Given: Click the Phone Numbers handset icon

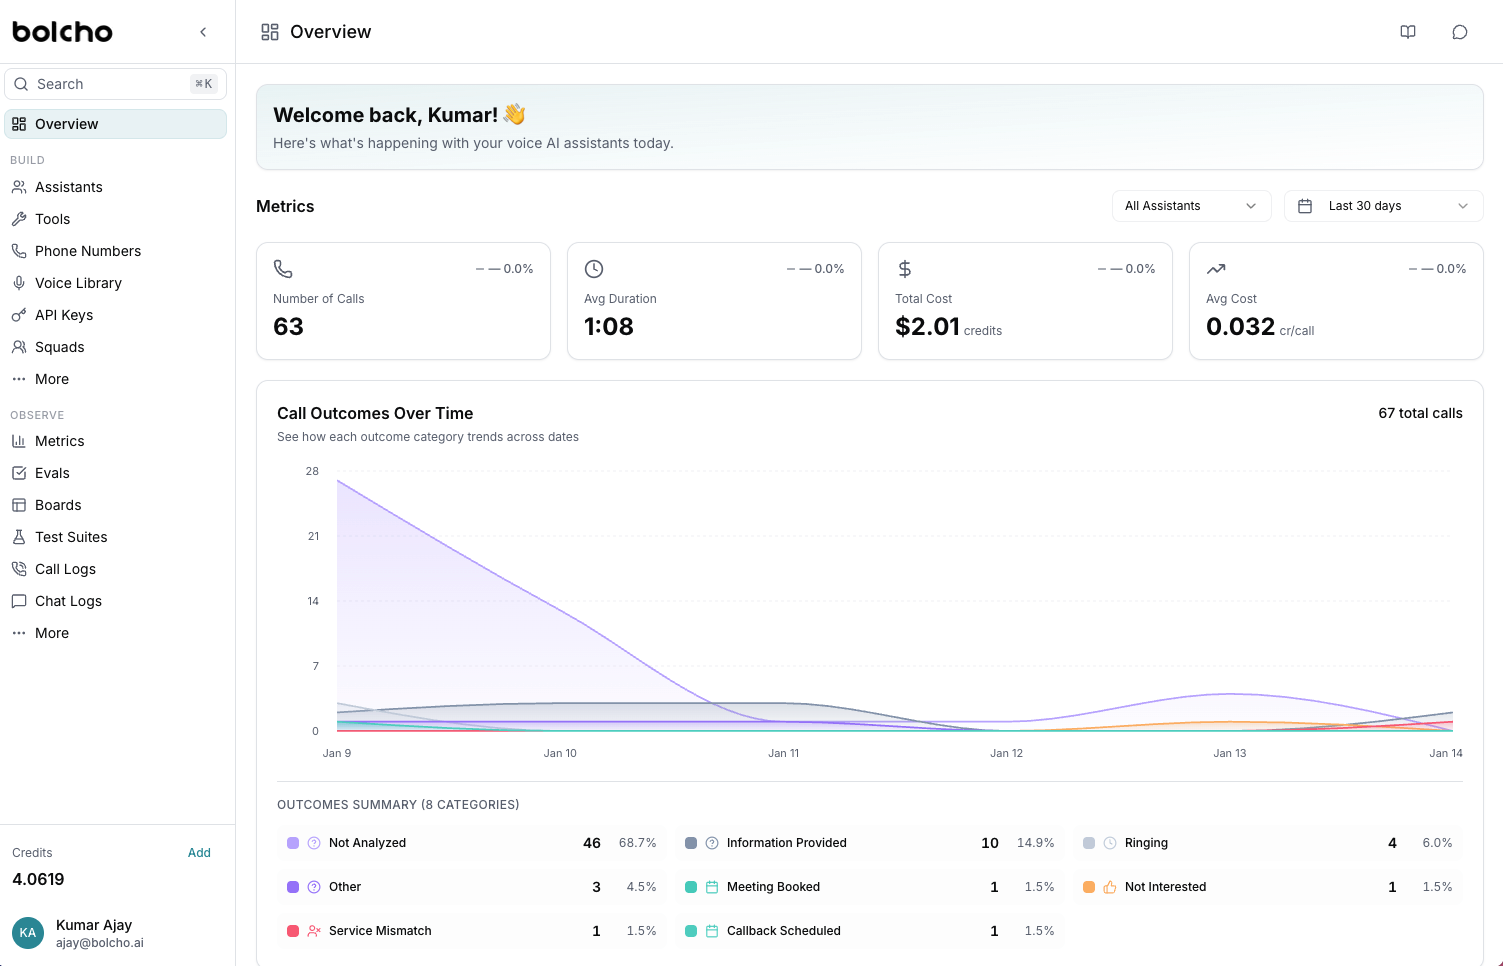Looking at the screenshot, I should (19, 251).
